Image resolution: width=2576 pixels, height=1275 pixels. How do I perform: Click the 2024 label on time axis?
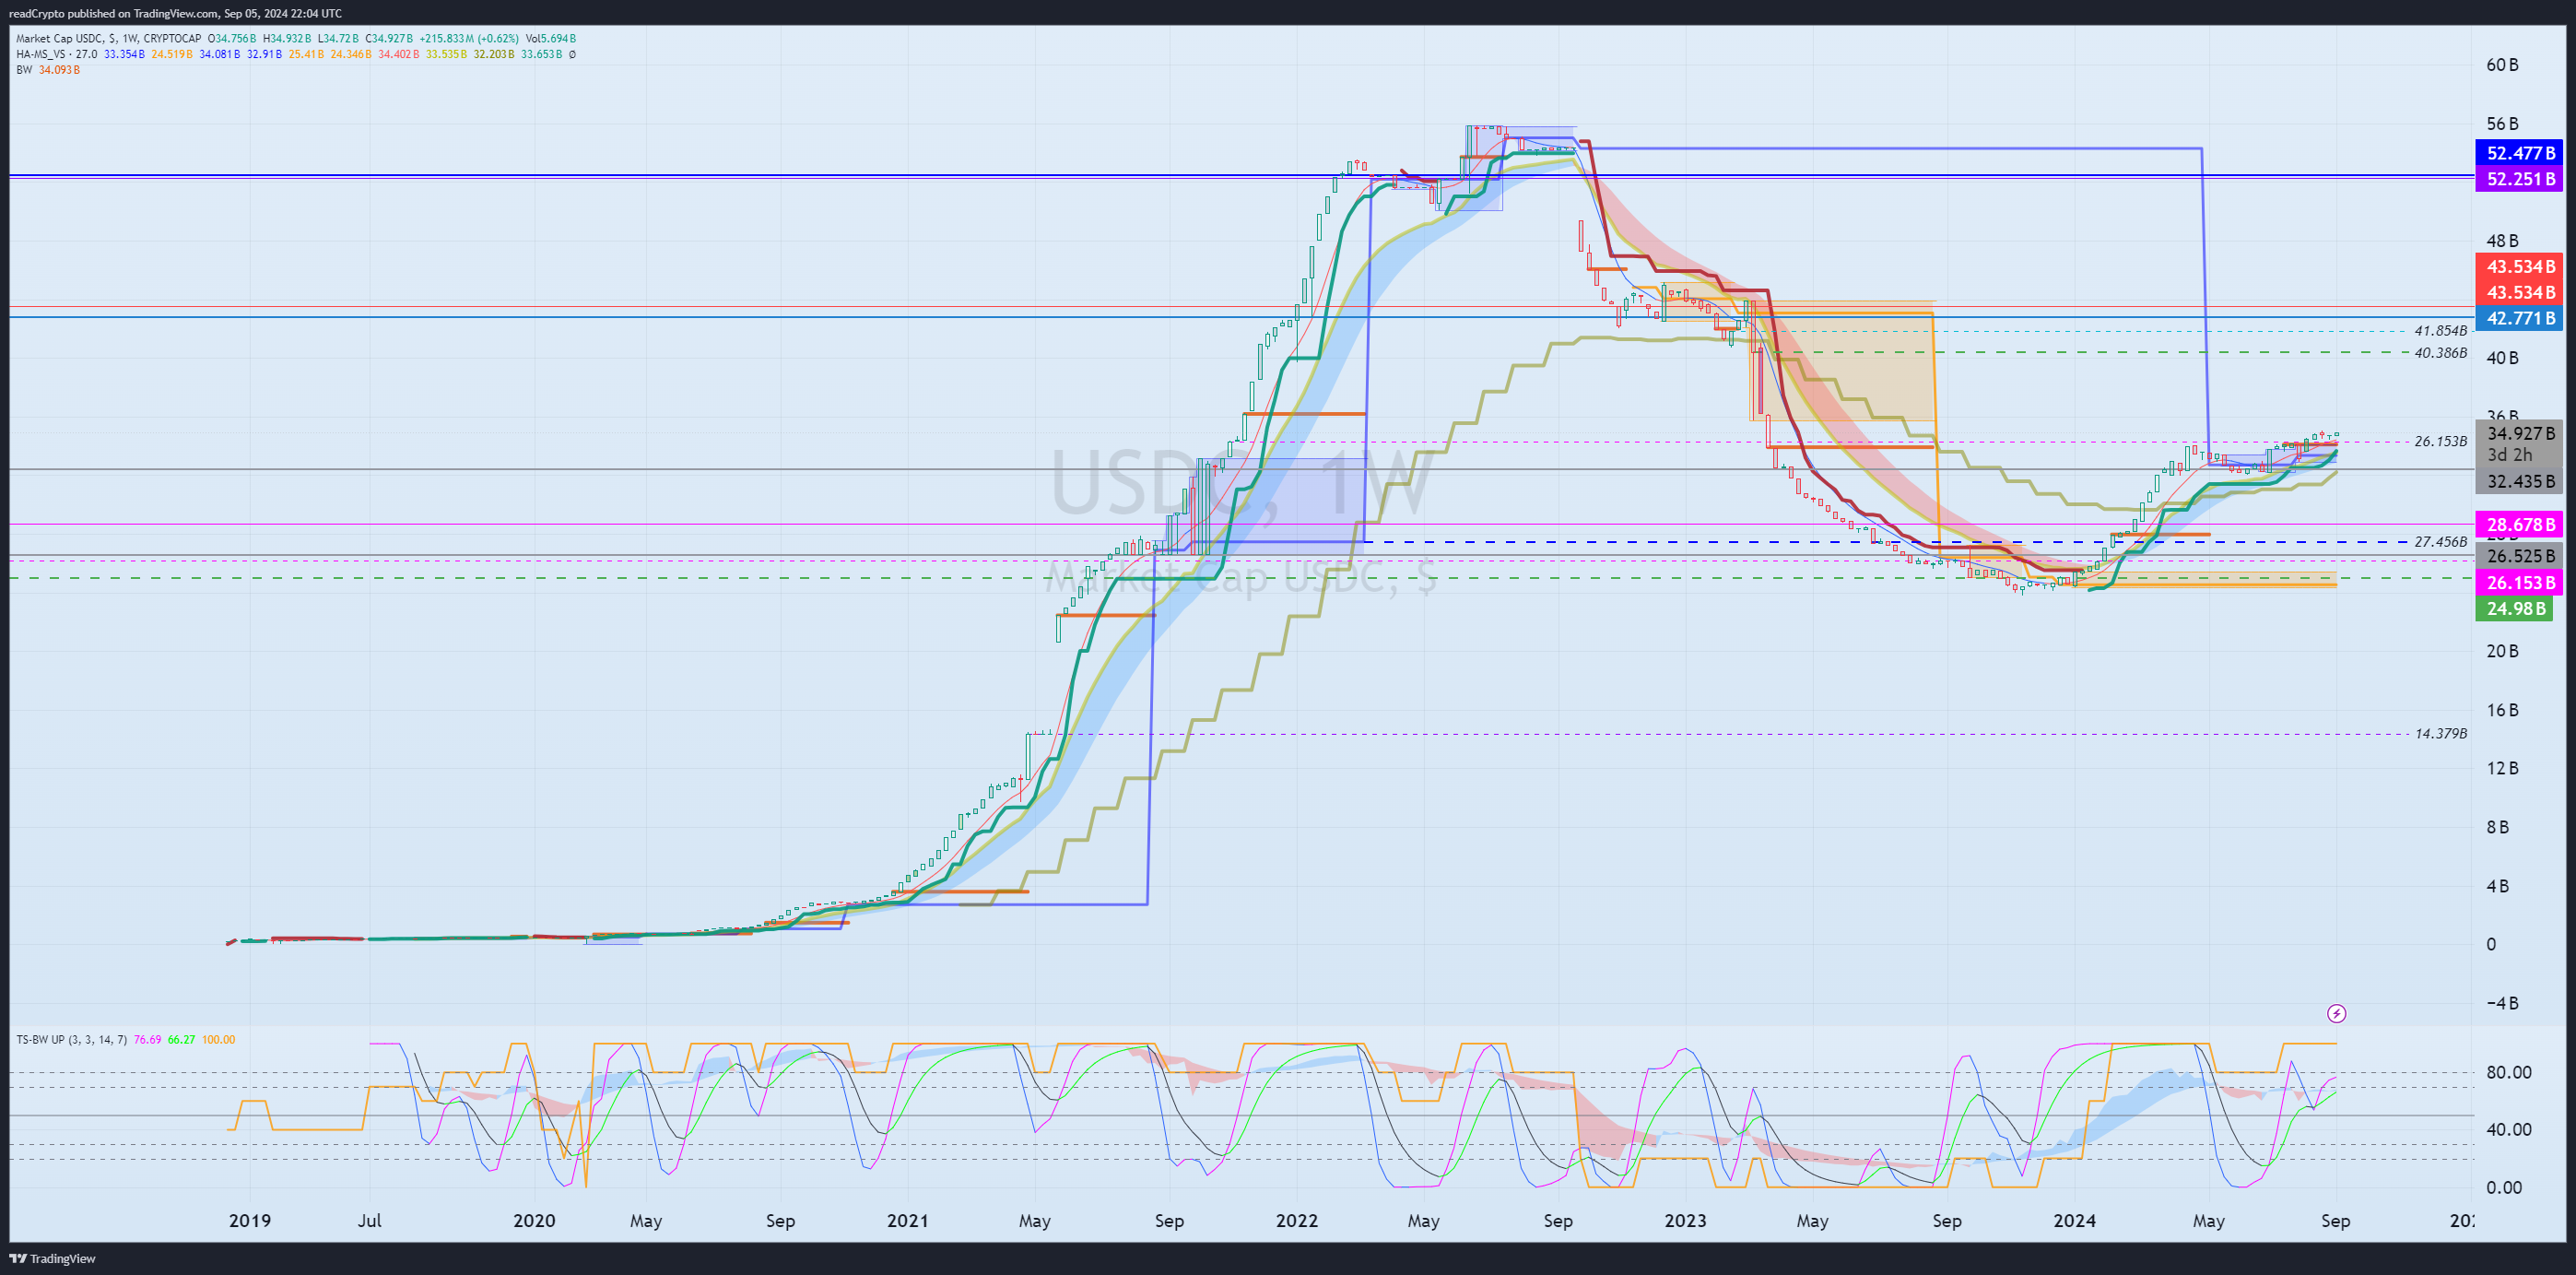click(2075, 1220)
